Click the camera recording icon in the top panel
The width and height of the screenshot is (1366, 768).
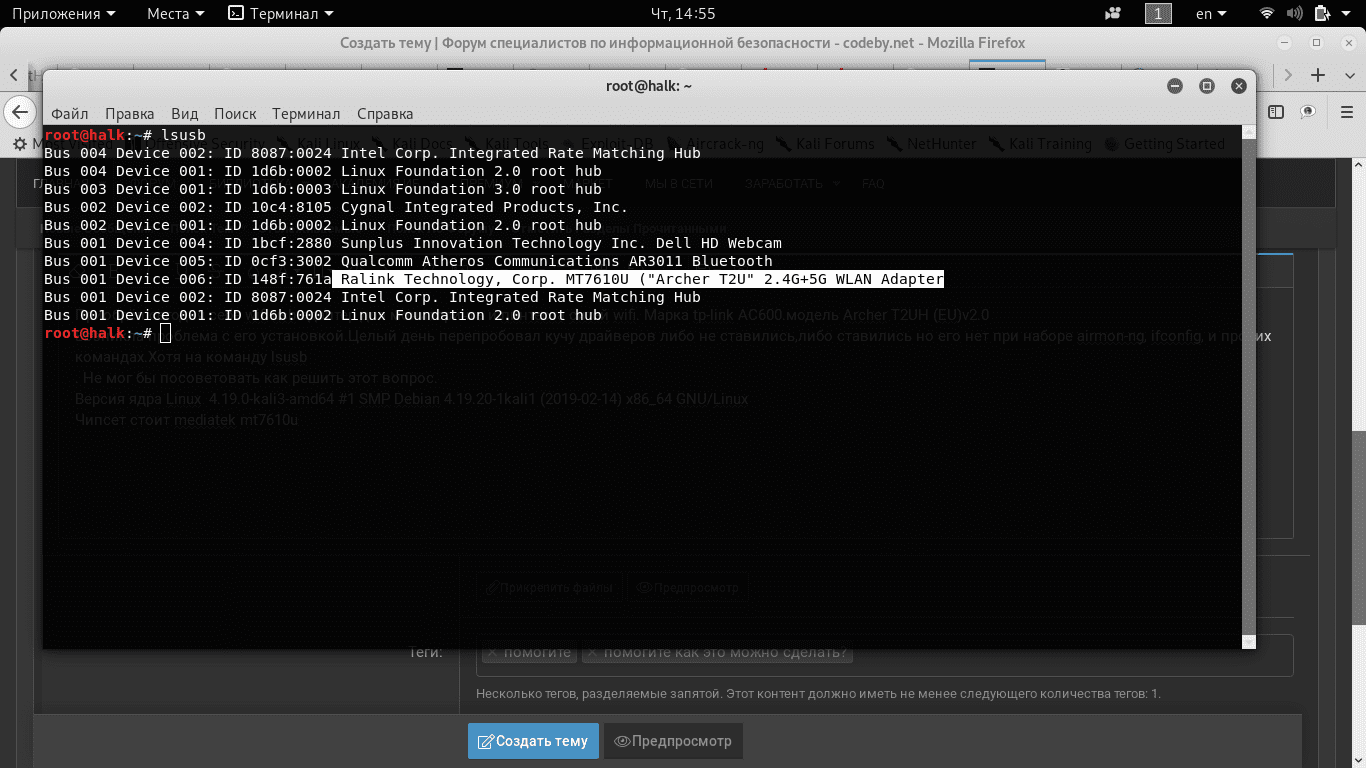click(x=1113, y=13)
